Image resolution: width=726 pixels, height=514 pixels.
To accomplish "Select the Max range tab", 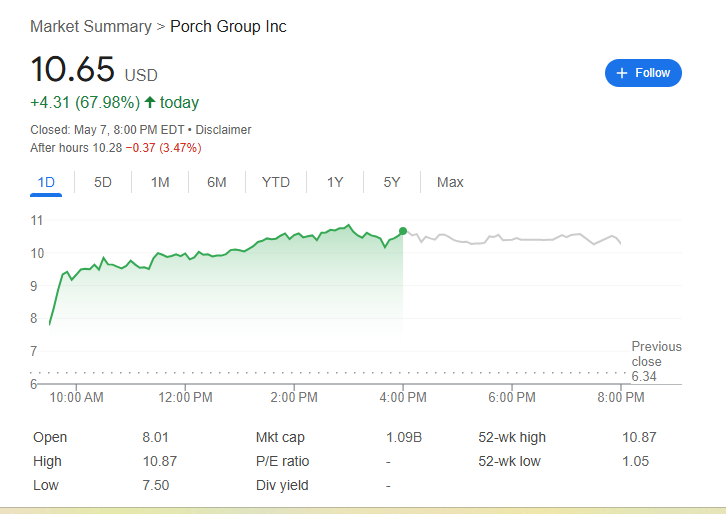I will point(450,182).
